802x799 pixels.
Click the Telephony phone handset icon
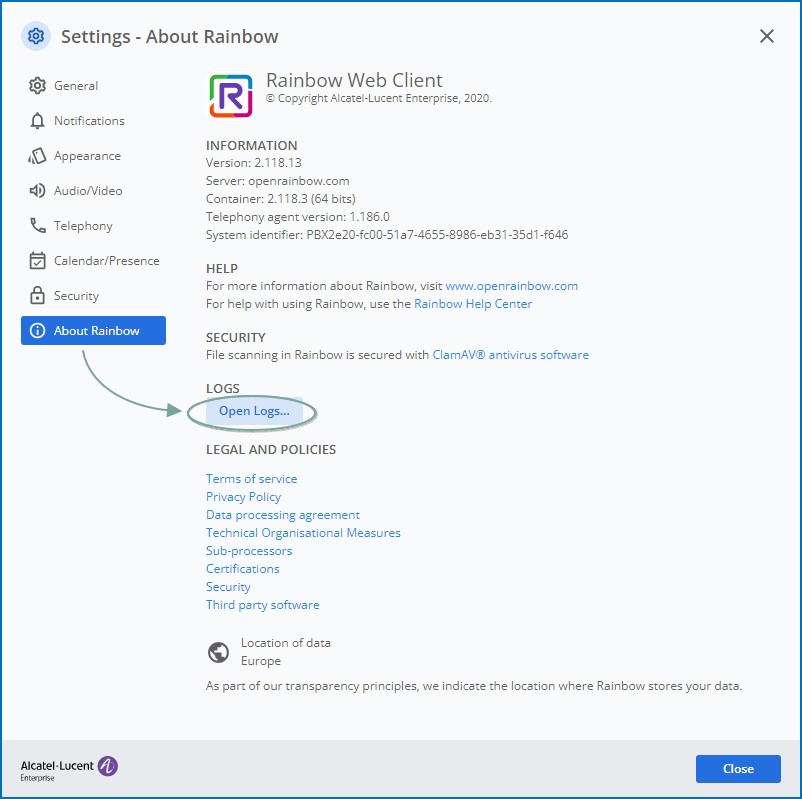38,226
